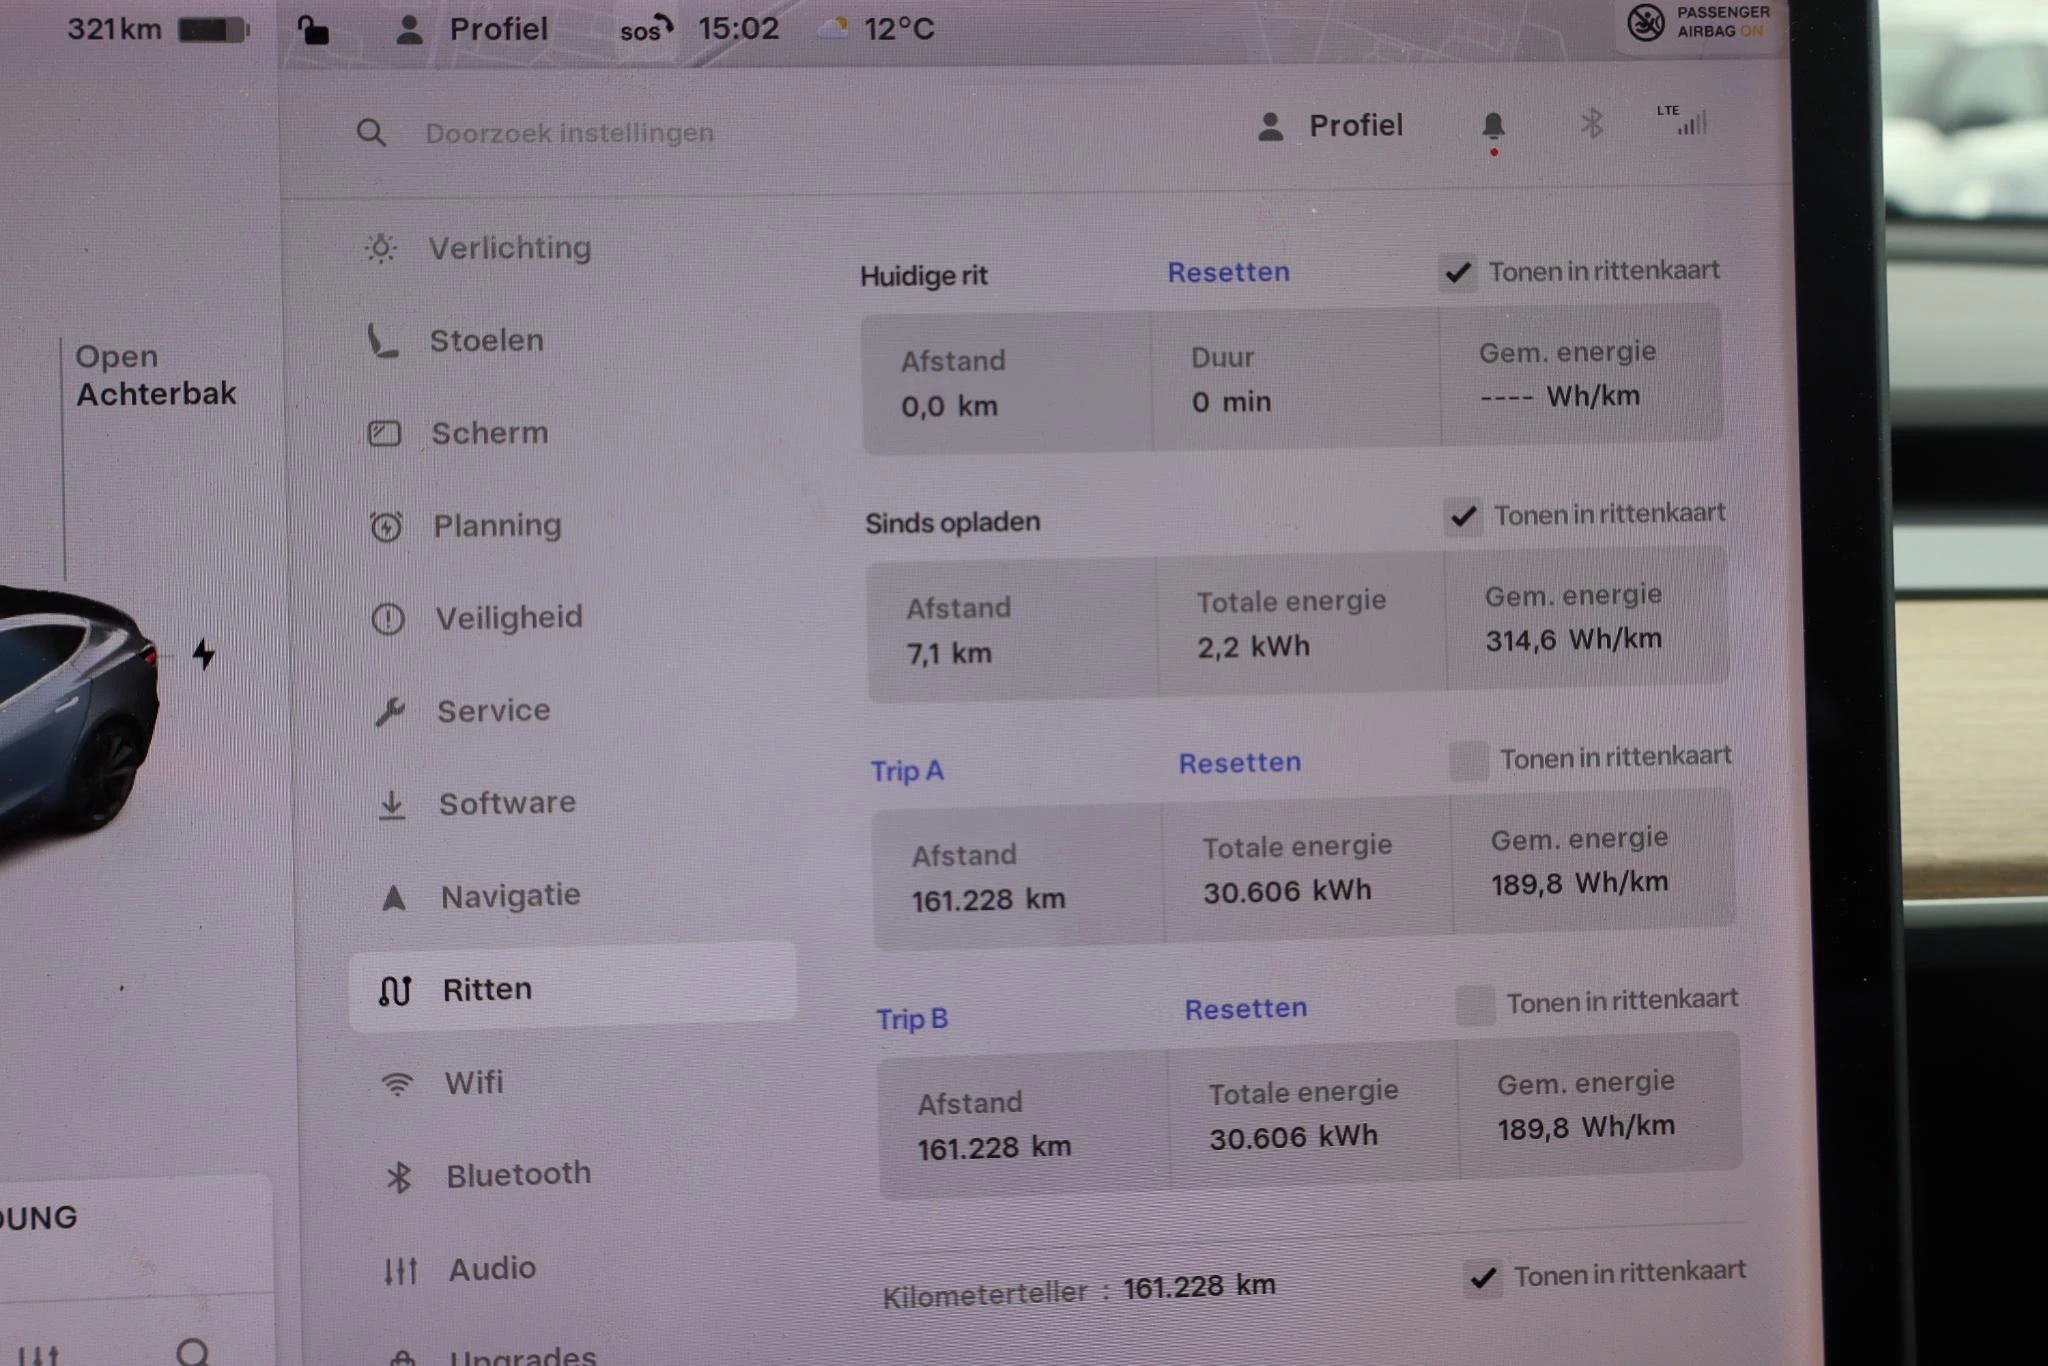This screenshot has height=1366, width=2048.
Task: Click the unlocked padlock icon
Action: point(313,30)
